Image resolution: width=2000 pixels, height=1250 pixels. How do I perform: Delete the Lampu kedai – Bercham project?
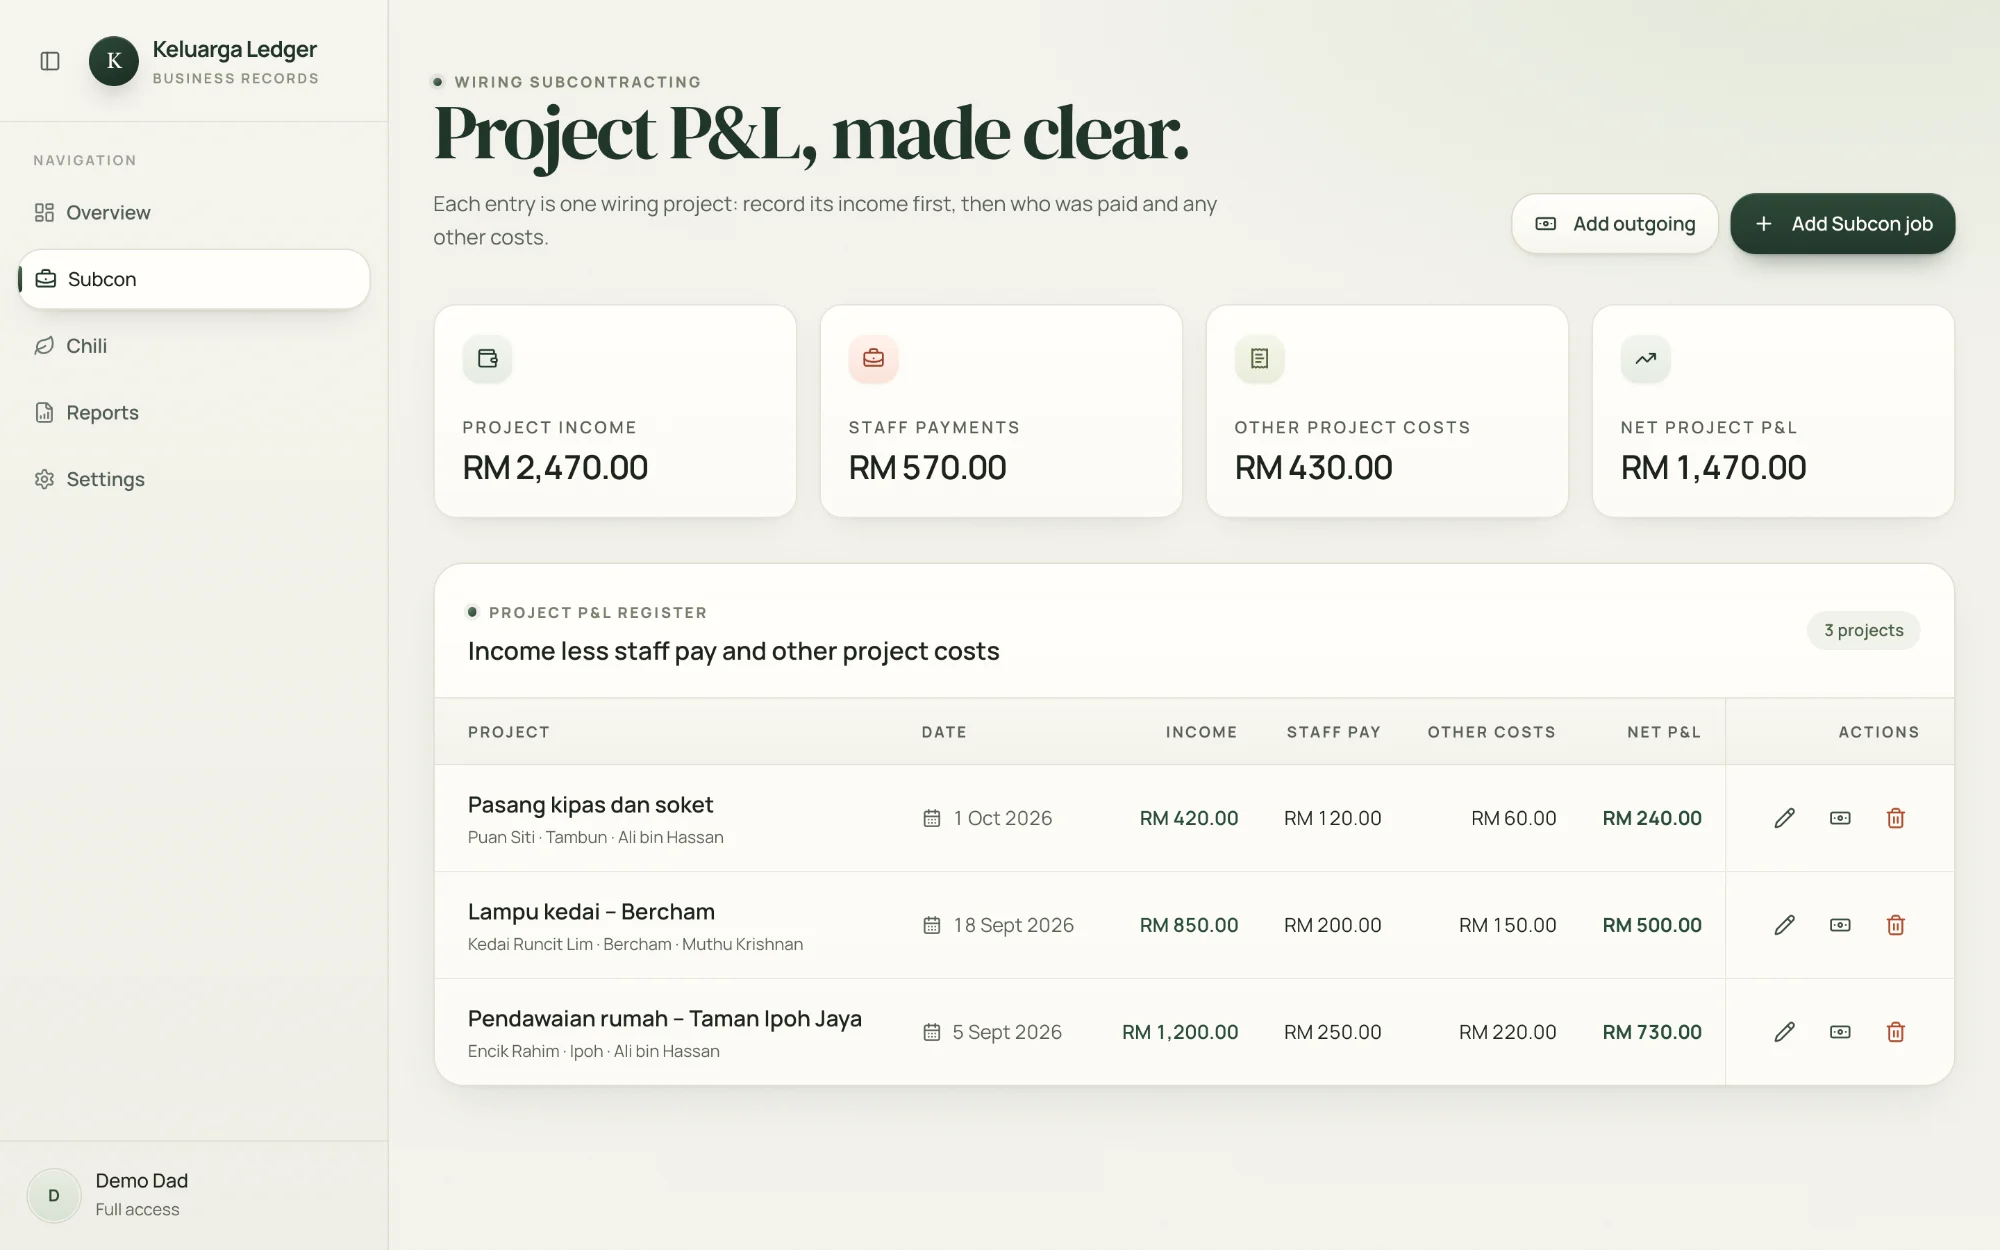coord(1896,925)
